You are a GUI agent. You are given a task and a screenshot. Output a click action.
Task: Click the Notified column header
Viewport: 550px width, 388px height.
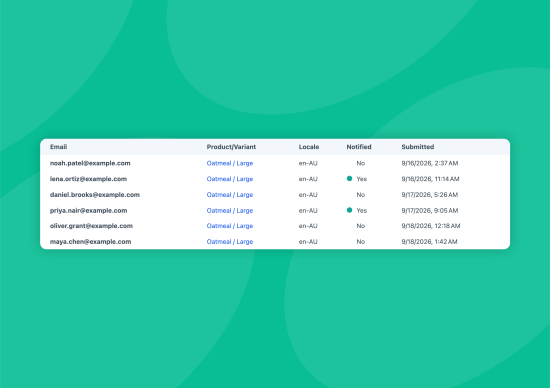coord(359,147)
